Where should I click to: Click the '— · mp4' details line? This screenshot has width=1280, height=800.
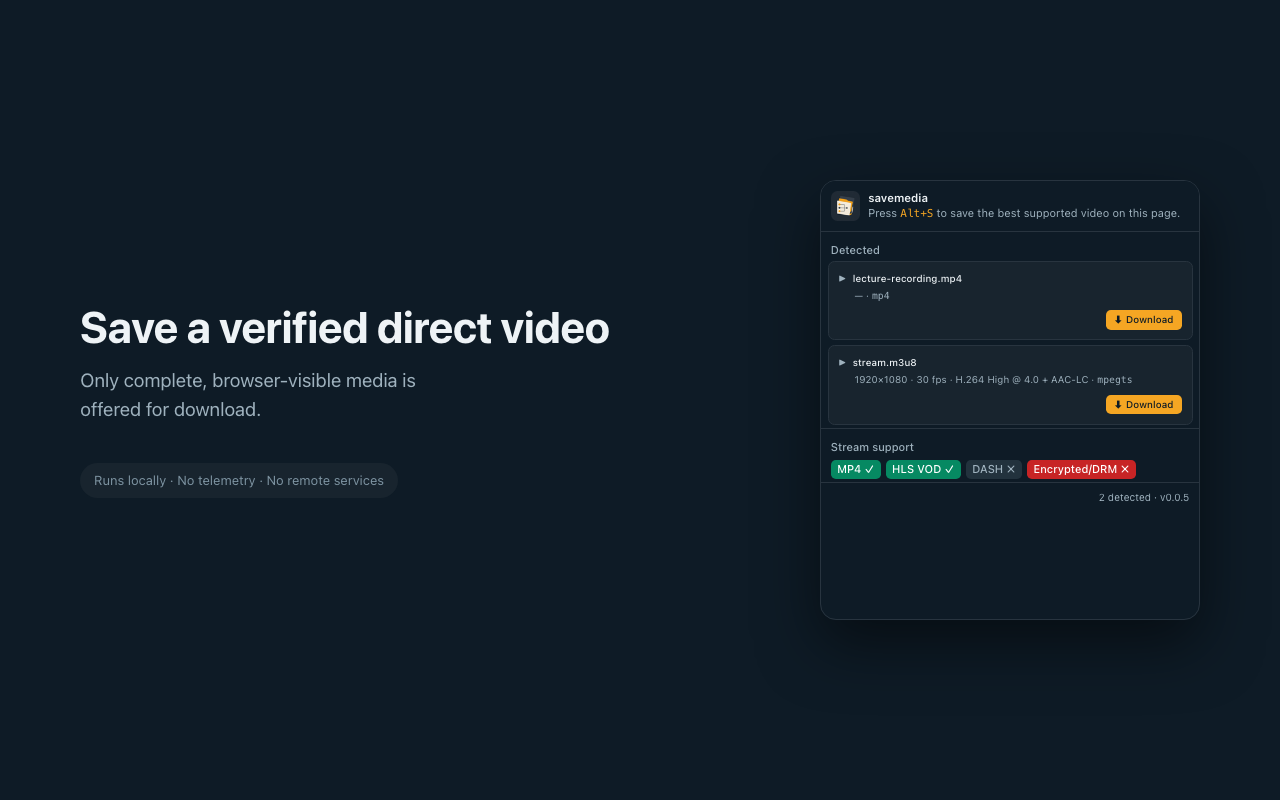tap(872, 296)
